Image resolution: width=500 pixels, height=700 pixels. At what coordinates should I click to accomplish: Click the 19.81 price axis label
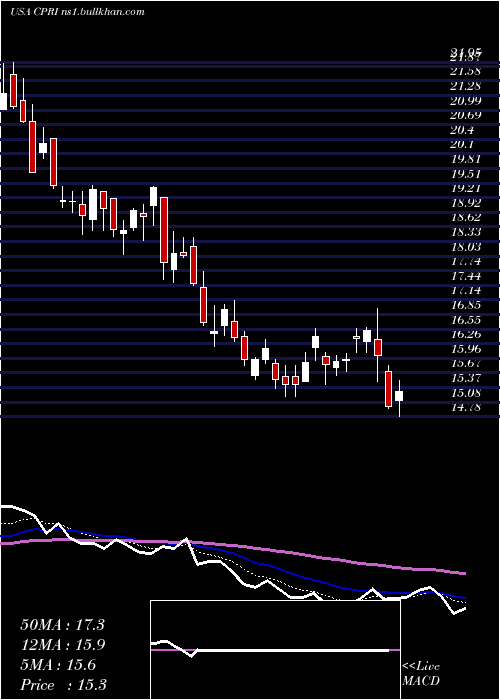(x=466, y=159)
